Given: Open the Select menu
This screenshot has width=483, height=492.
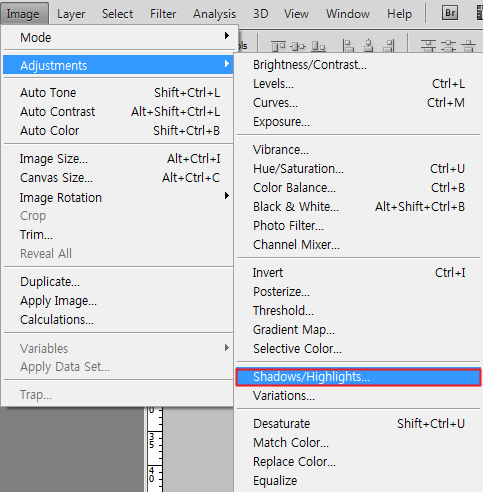Looking at the screenshot, I should click(x=117, y=14).
